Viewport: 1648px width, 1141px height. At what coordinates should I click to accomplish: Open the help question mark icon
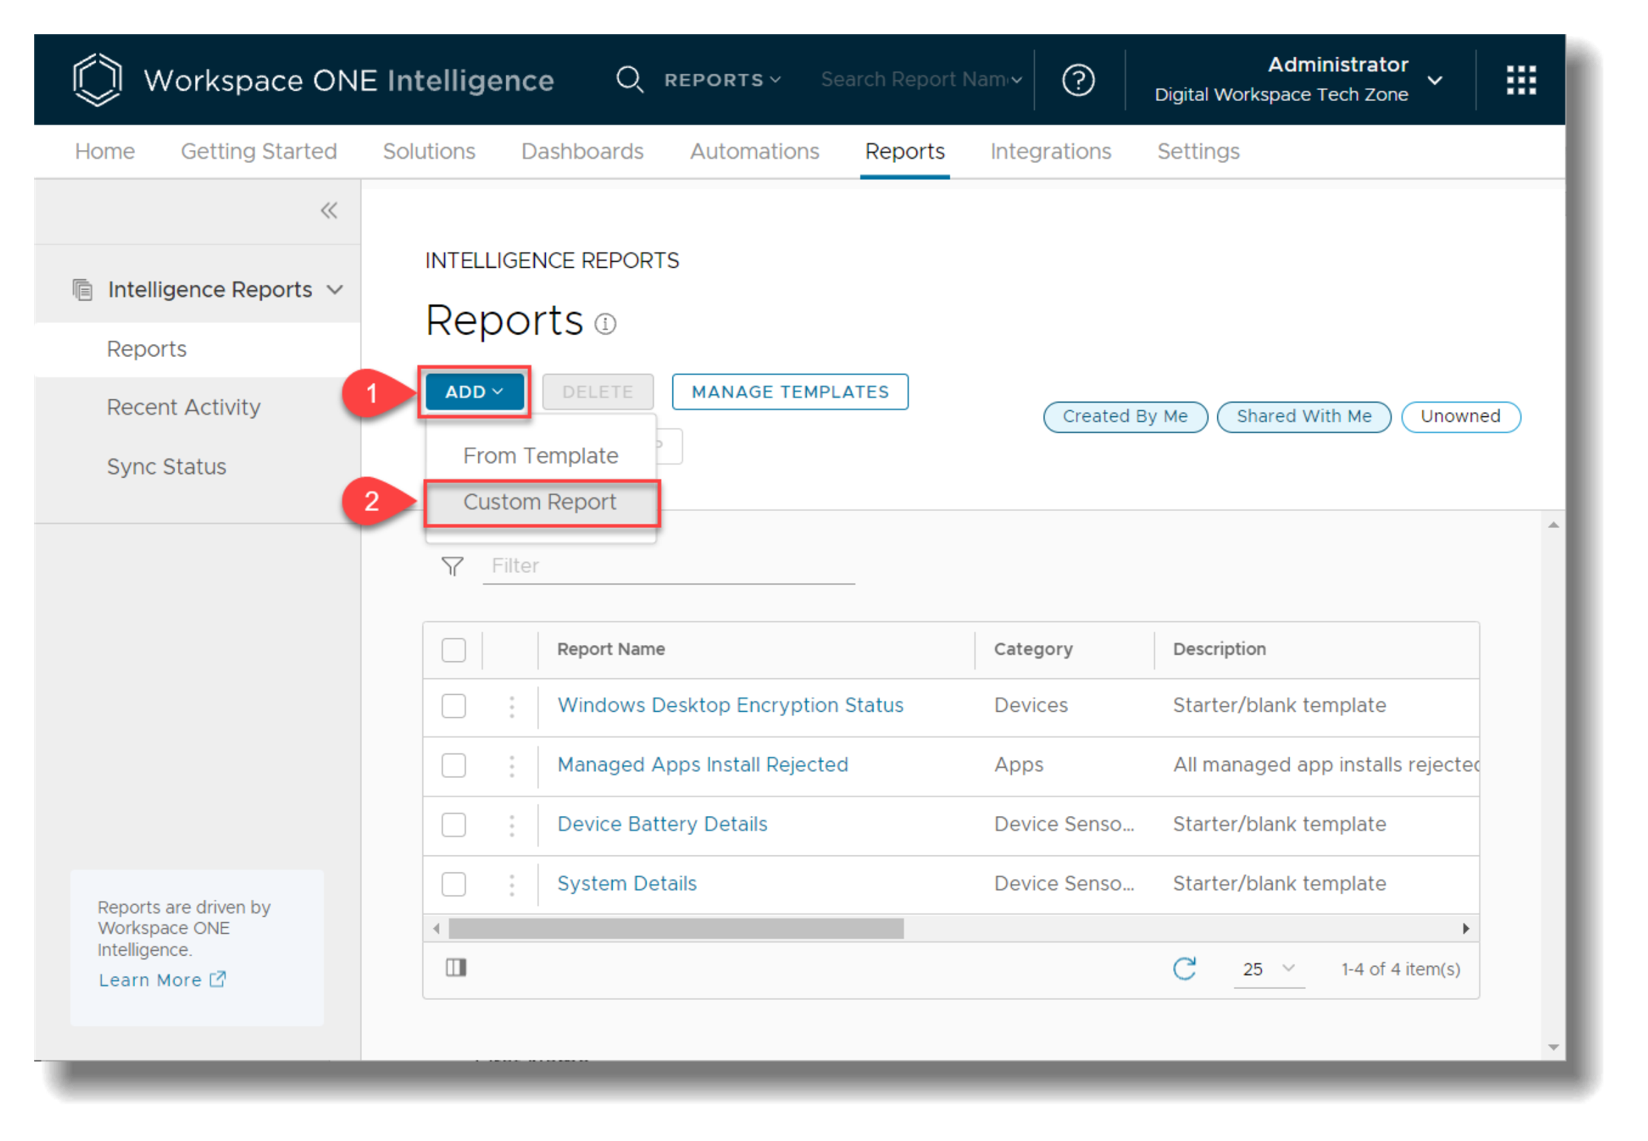[1078, 80]
